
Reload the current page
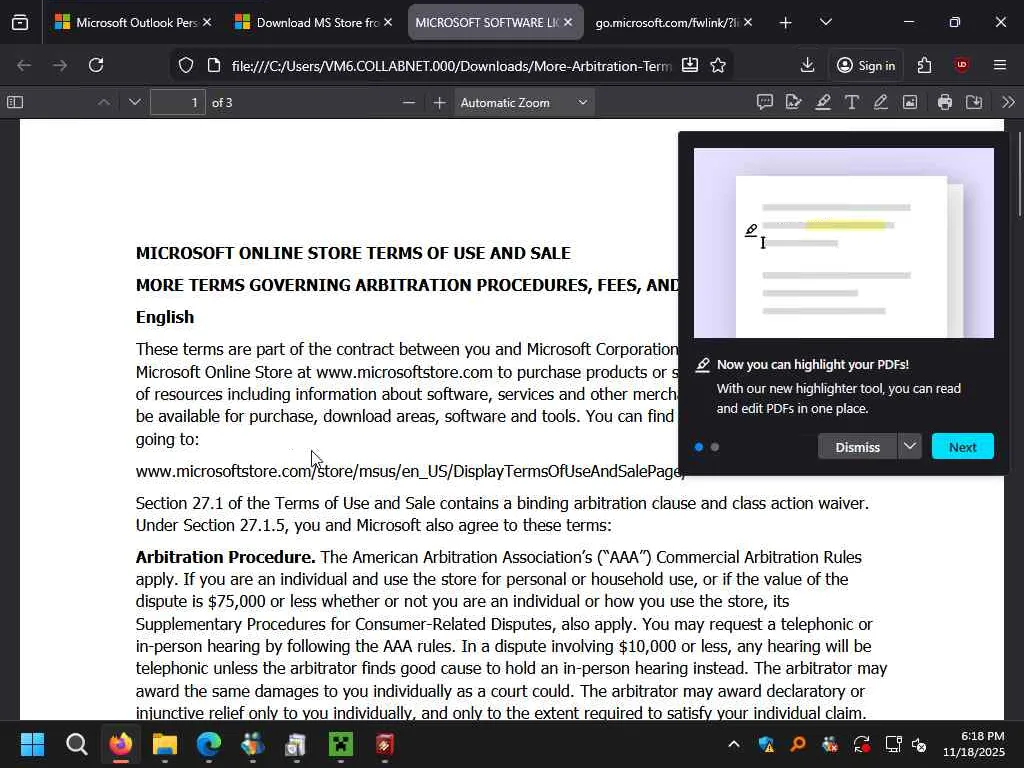pyautogui.click(x=96, y=65)
